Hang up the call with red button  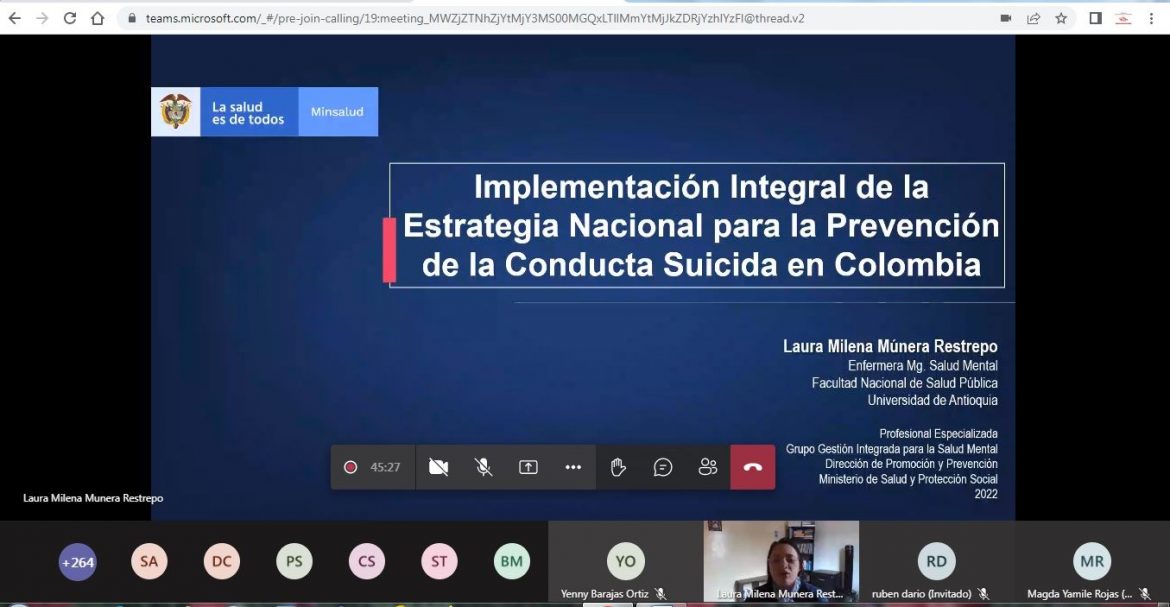click(753, 467)
